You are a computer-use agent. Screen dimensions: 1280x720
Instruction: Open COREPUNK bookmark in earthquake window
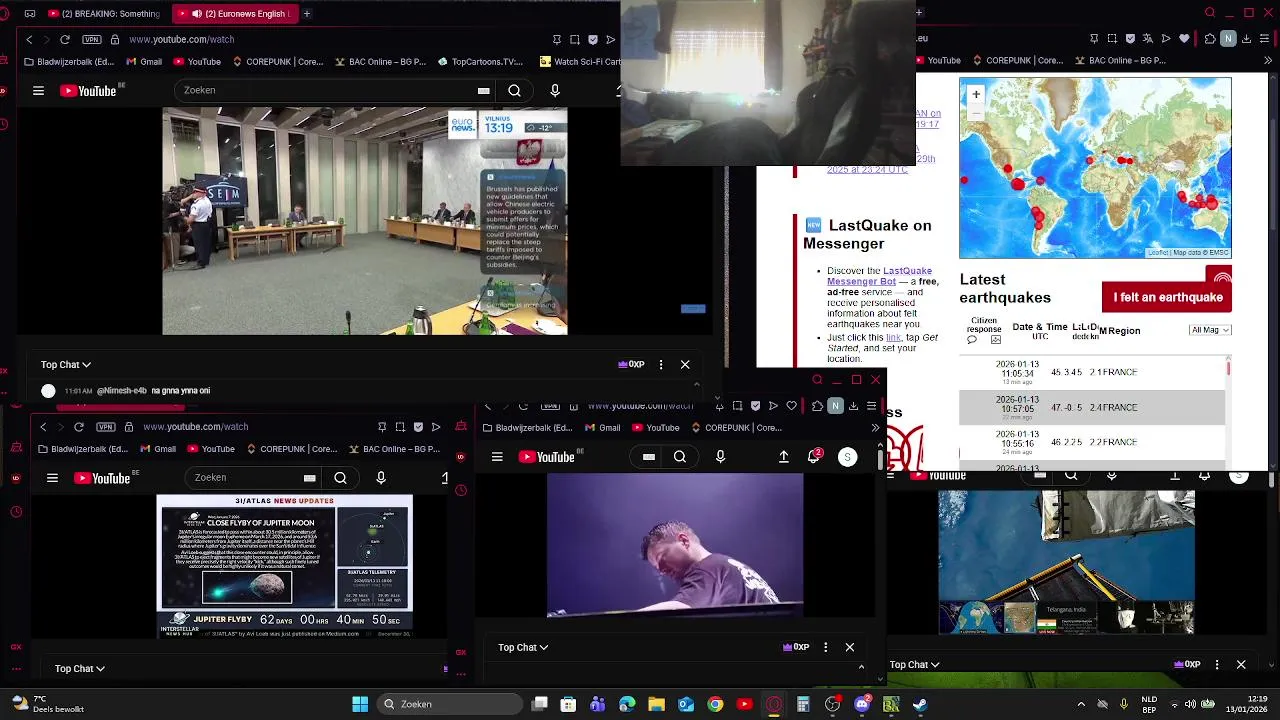tap(1017, 61)
